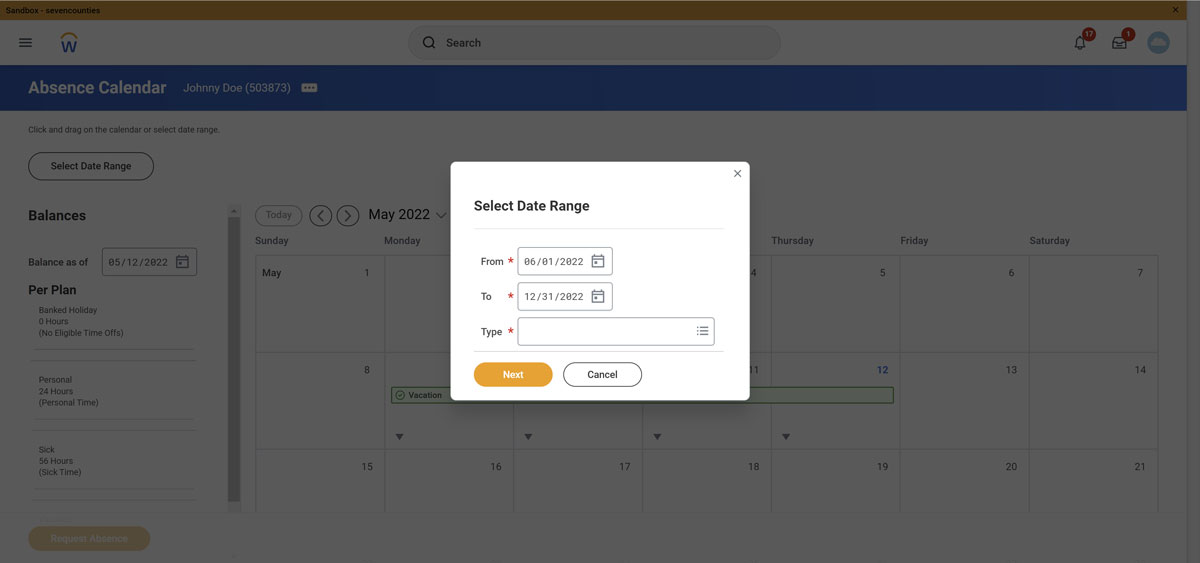This screenshot has height=563, width=1200.
Task: Close the Select Date Range dialog
Action: (x=737, y=174)
